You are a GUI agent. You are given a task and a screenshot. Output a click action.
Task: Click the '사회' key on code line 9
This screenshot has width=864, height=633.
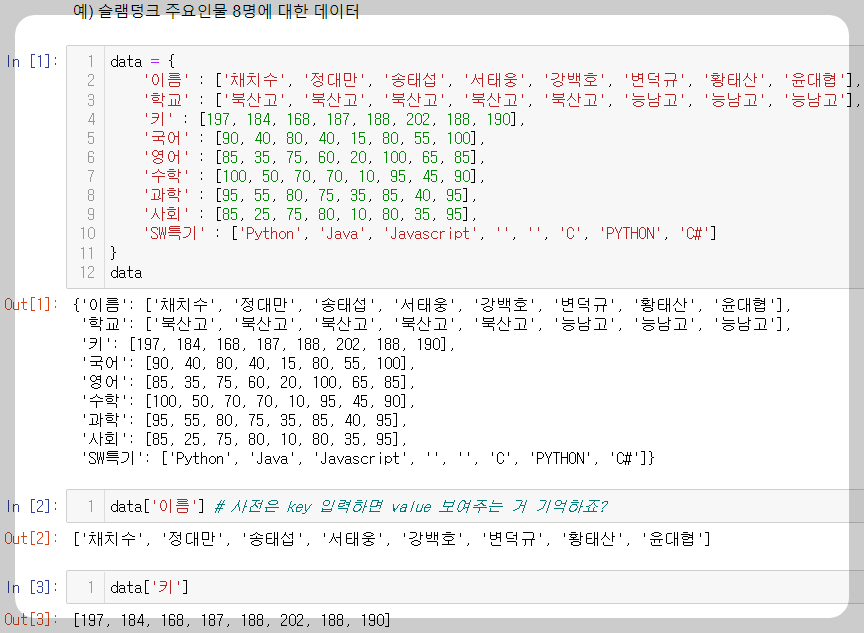pyautogui.click(x=166, y=214)
